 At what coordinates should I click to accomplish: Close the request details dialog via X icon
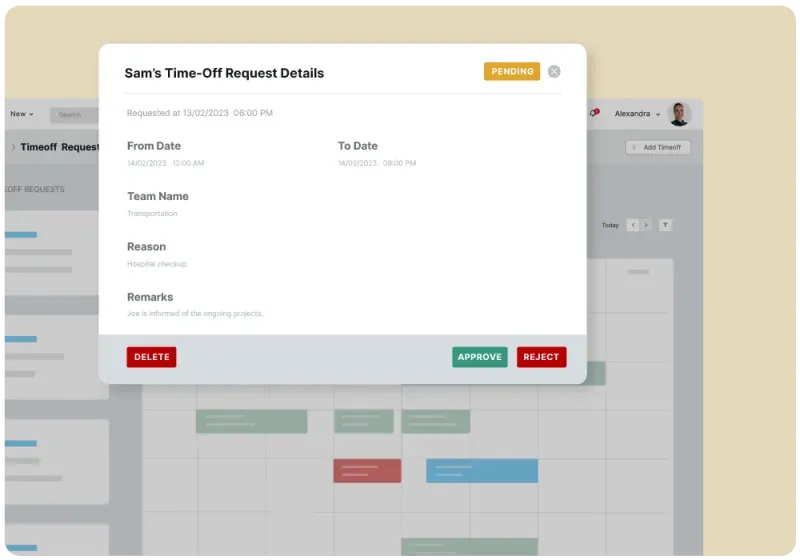pos(554,71)
